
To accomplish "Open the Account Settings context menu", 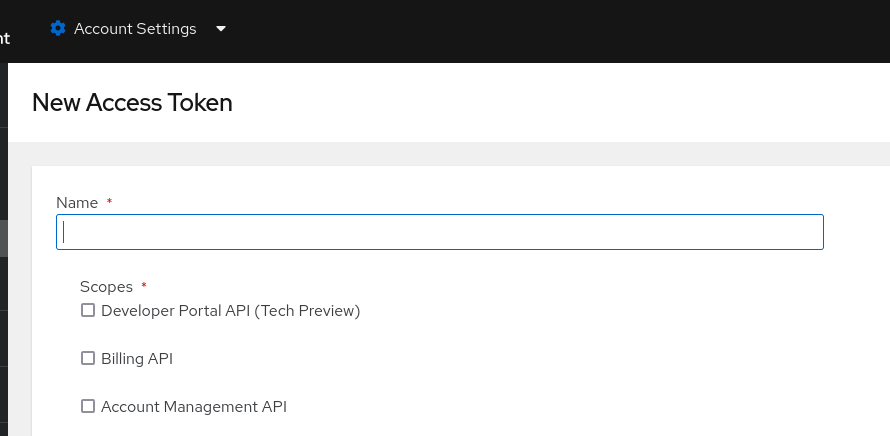I will click(135, 28).
